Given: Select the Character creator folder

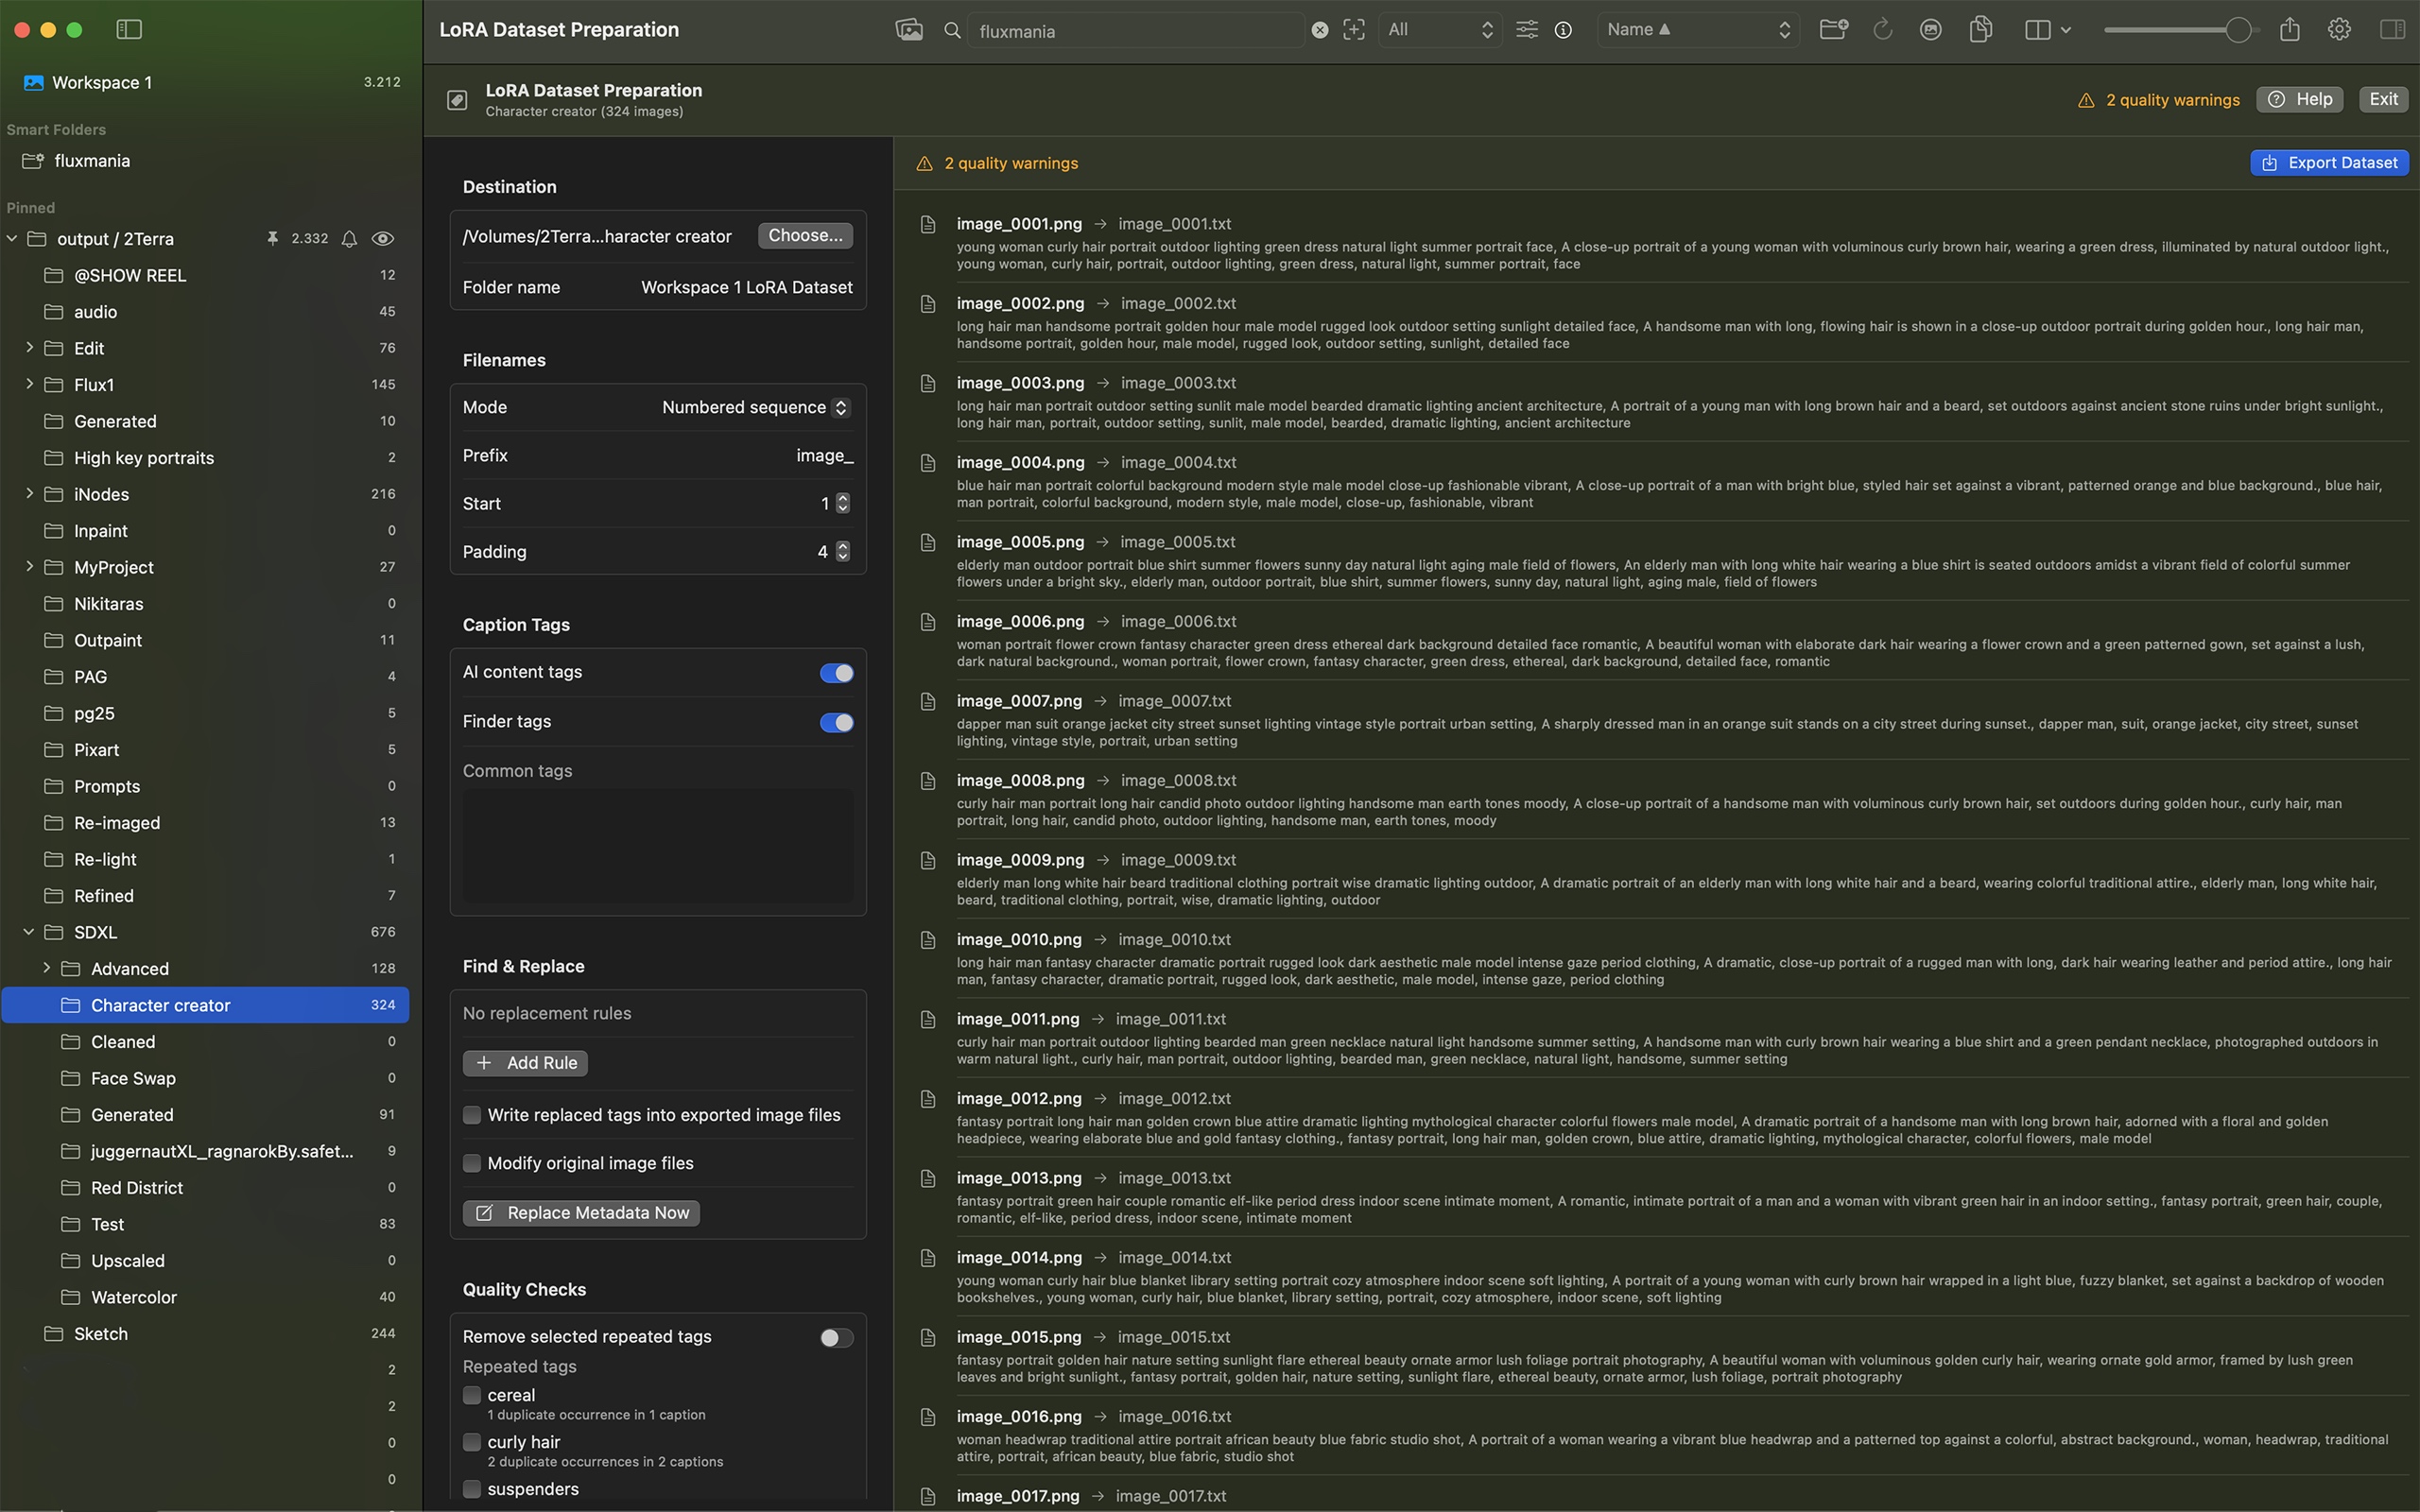Looking at the screenshot, I should [205, 1005].
